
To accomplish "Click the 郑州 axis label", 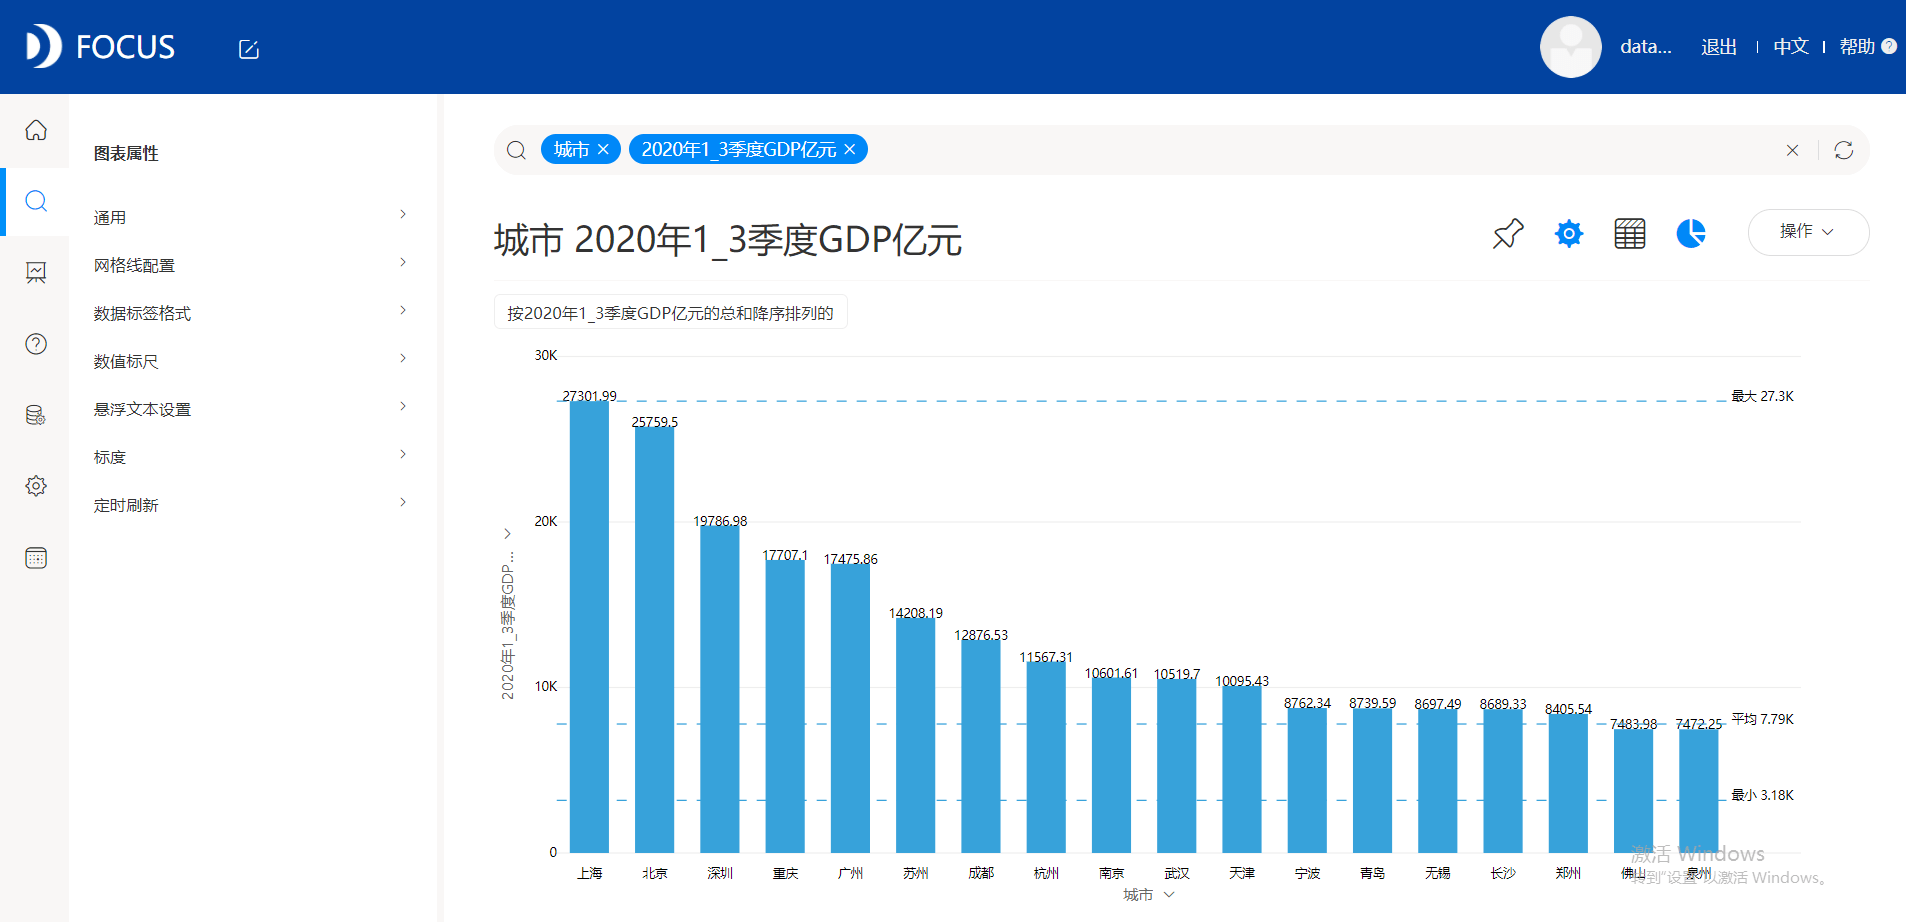I will [1568, 873].
